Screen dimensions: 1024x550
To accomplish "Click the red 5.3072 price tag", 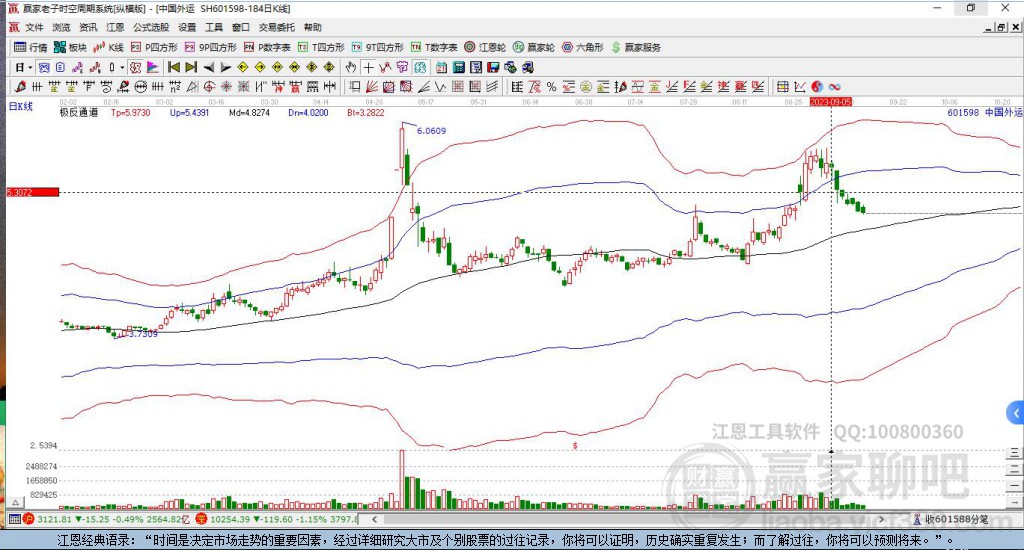I will pos(33,192).
